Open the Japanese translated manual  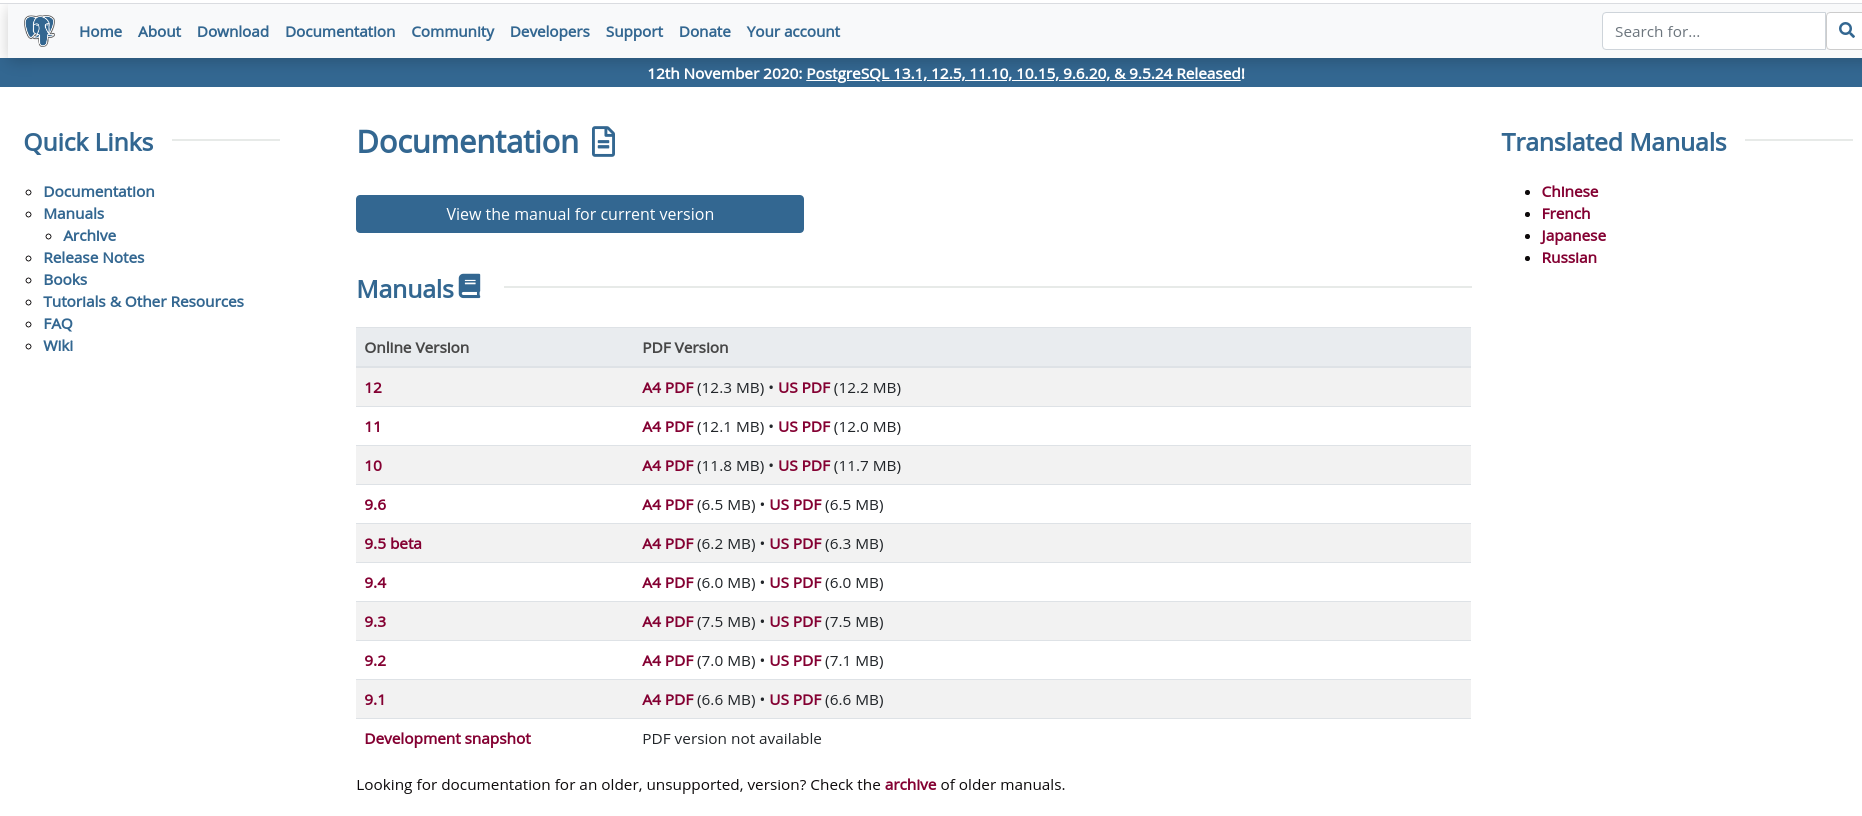click(1573, 236)
